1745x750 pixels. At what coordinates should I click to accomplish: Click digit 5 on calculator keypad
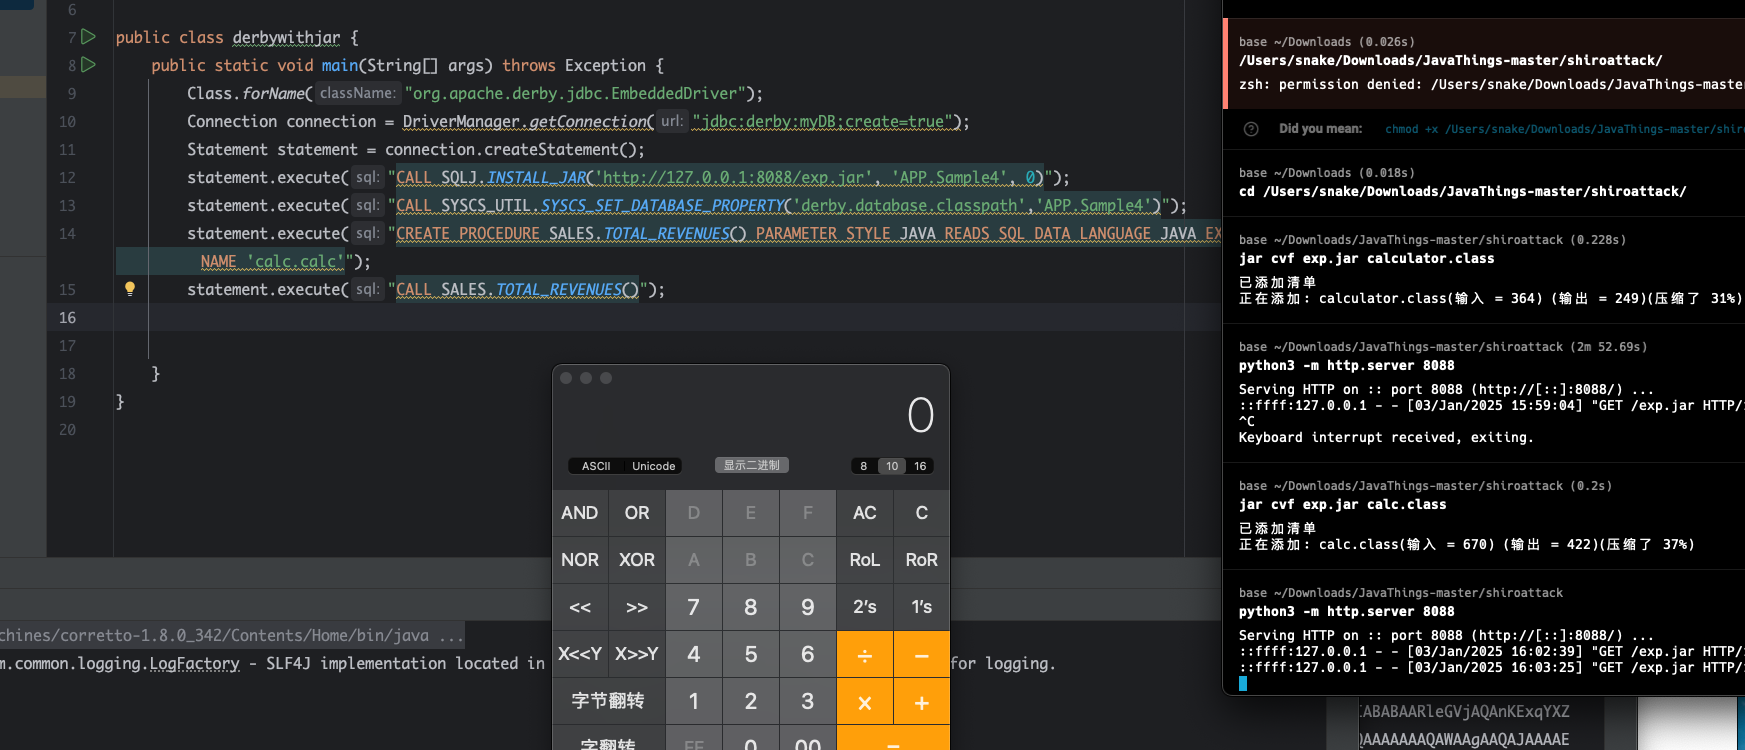(x=751, y=654)
